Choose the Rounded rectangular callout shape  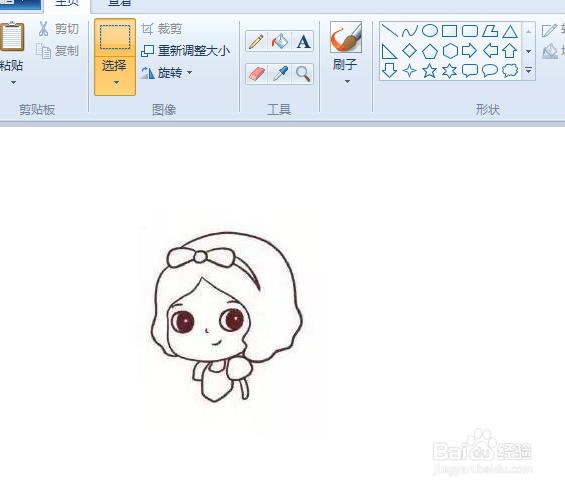pos(470,71)
